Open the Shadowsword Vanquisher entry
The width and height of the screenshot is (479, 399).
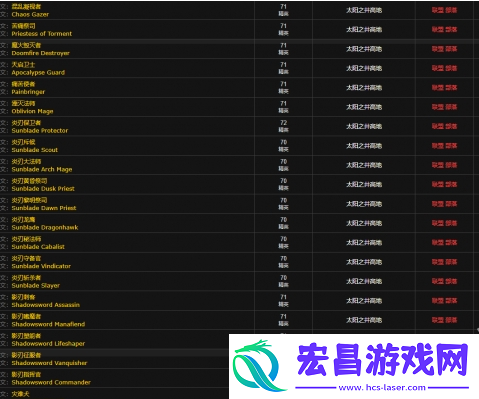click(x=49, y=363)
